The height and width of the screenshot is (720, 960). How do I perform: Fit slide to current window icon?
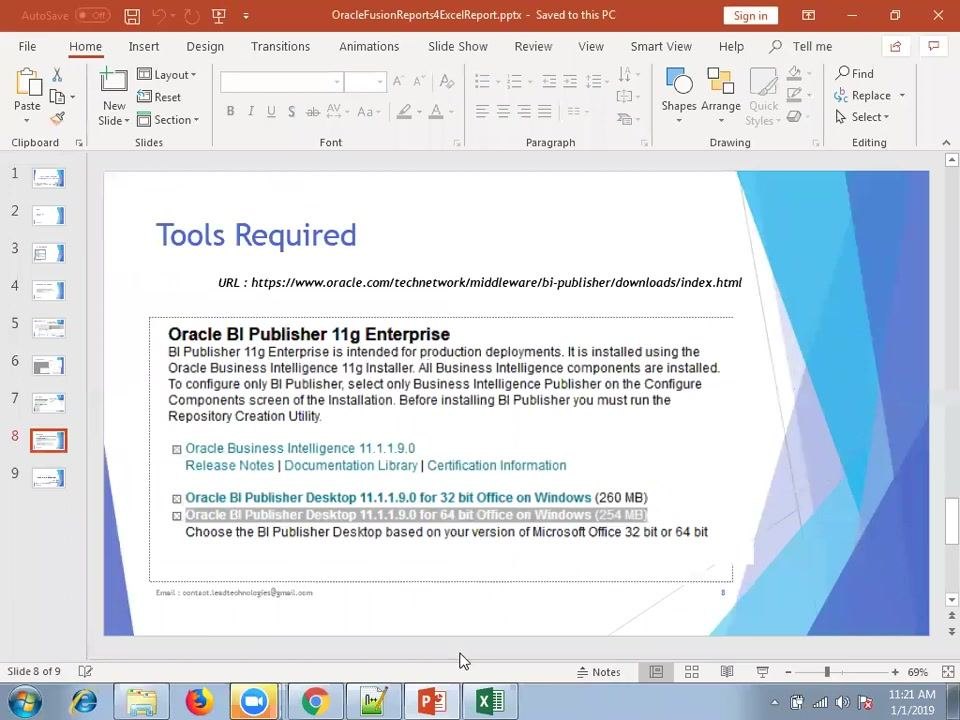tap(947, 672)
